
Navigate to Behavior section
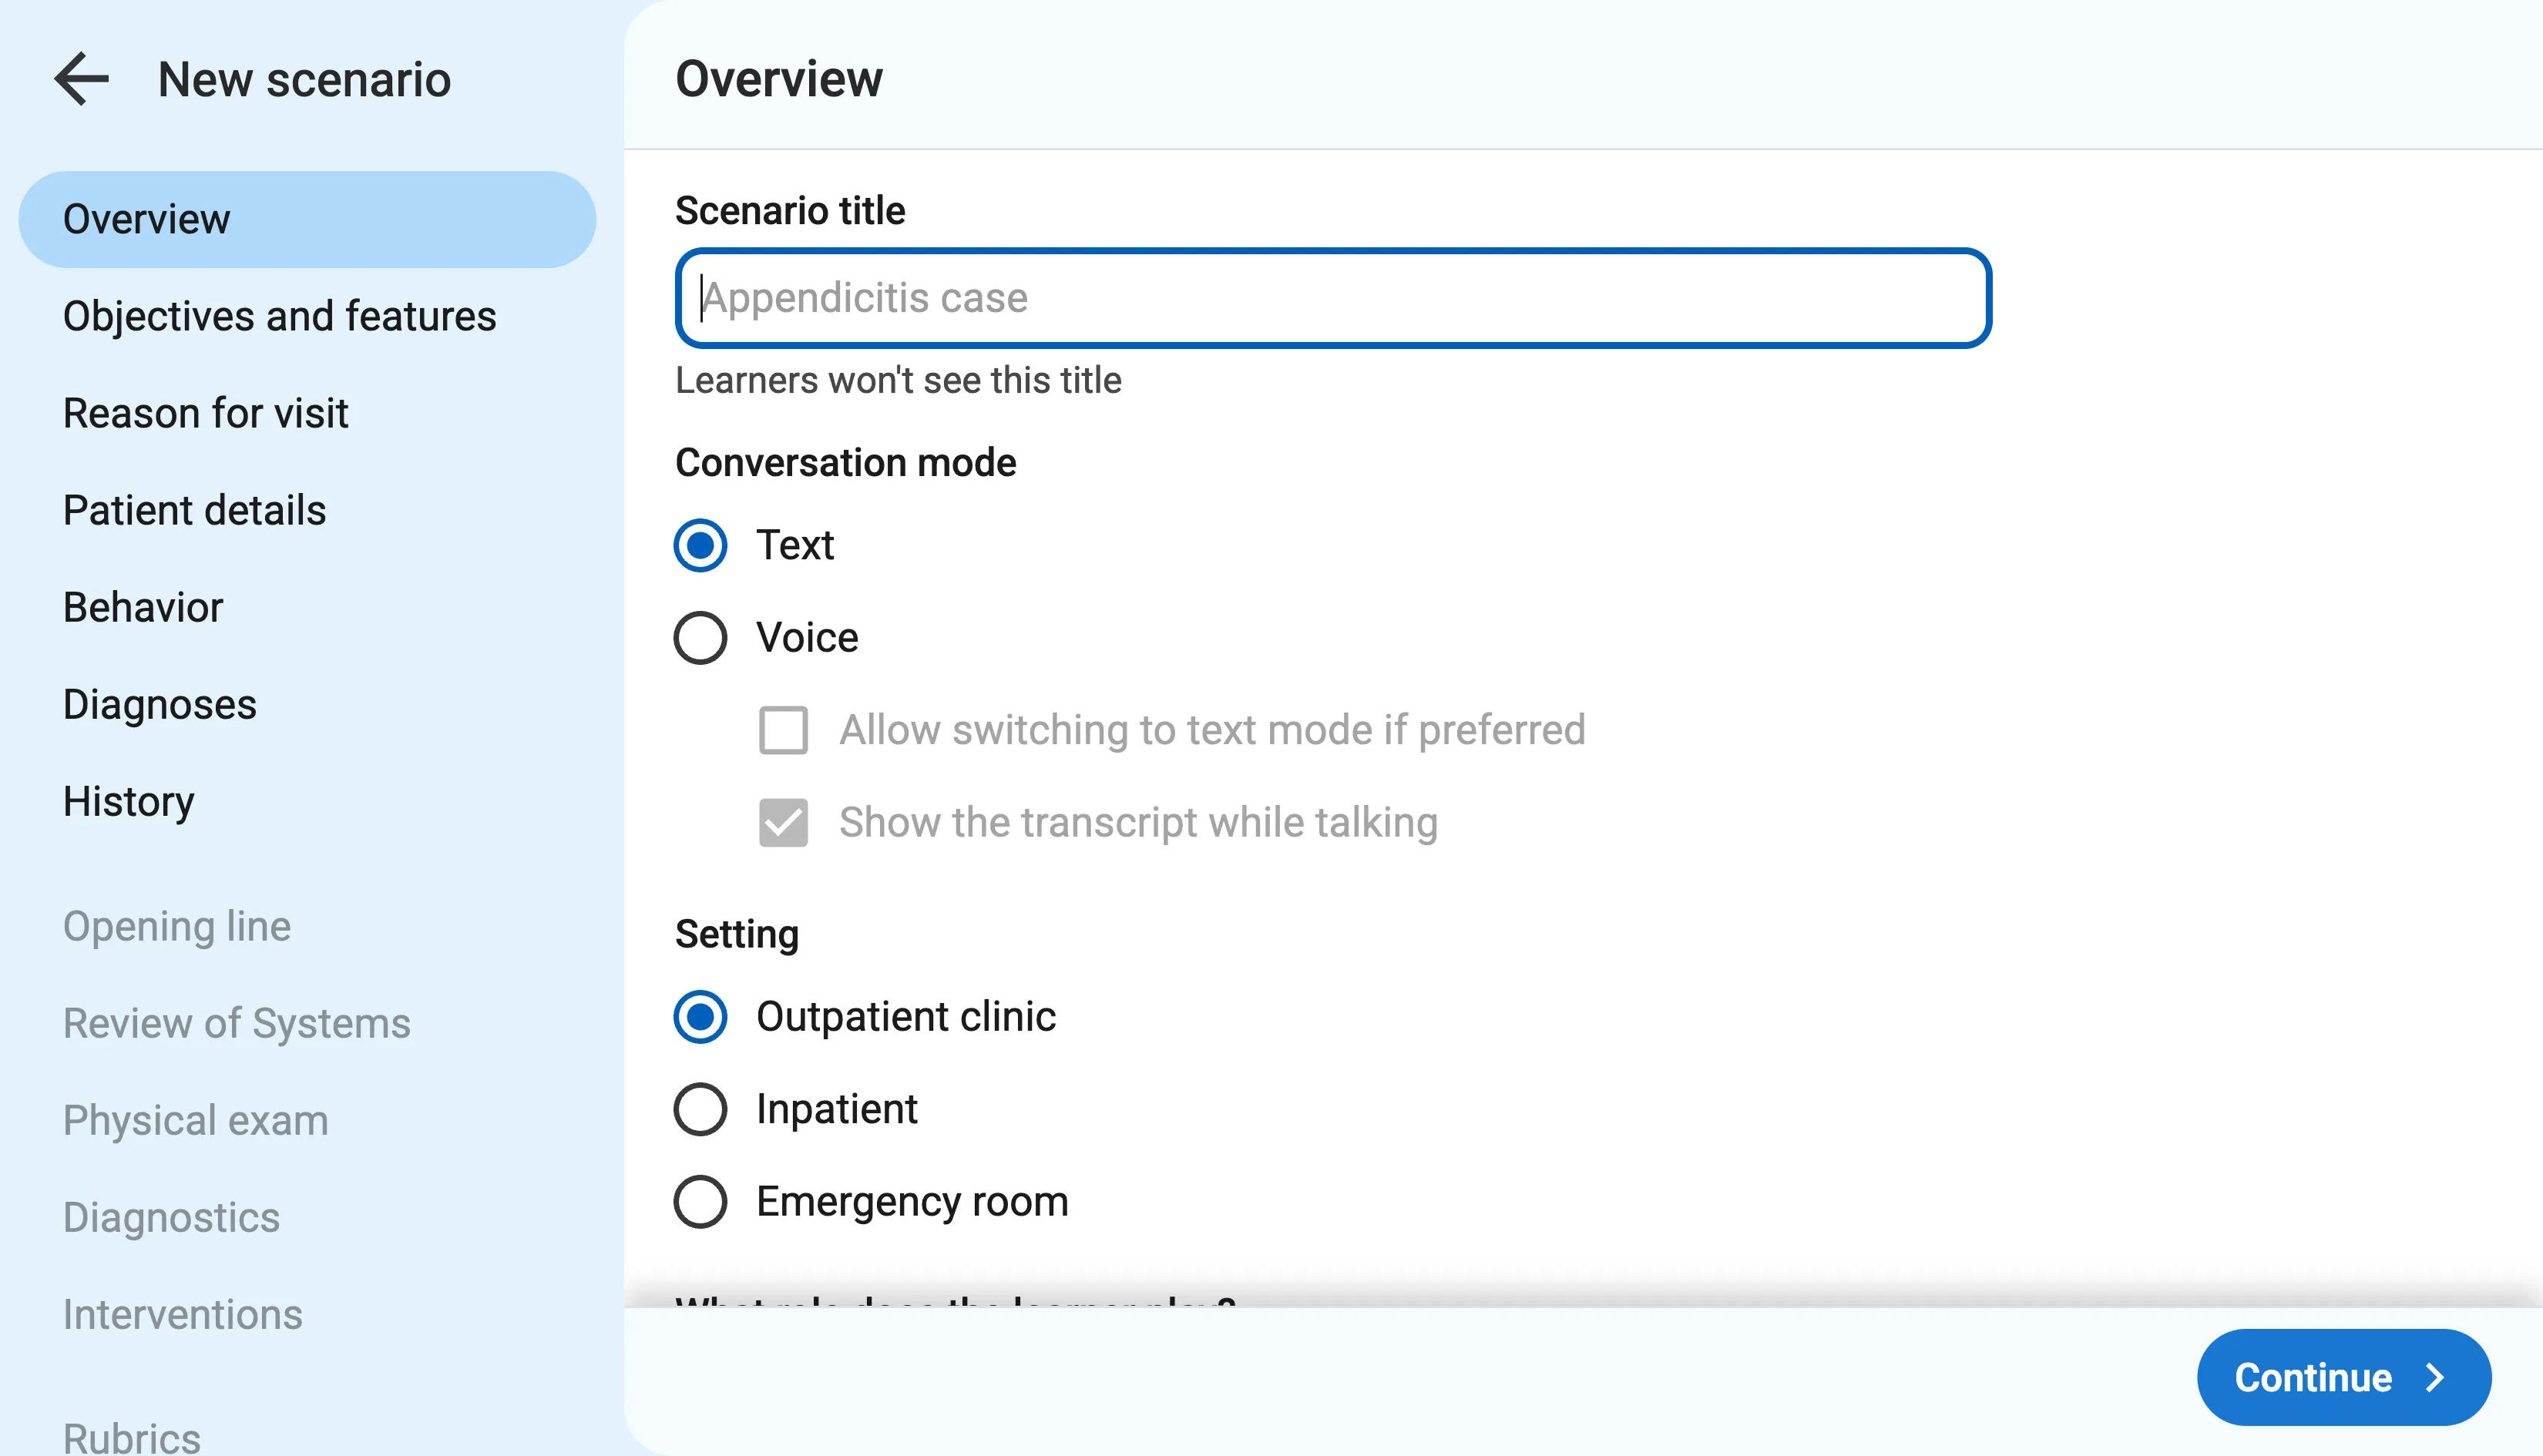tap(143, 607)
